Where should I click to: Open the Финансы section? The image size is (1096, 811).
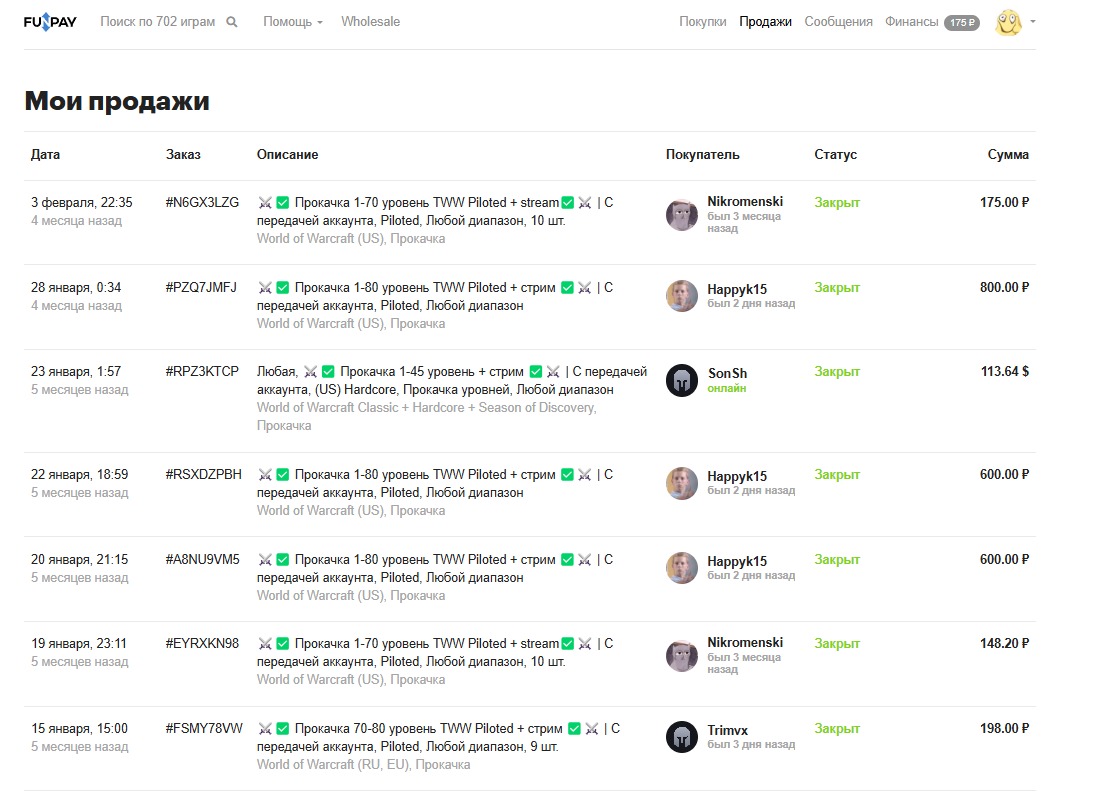pos(911,22)
